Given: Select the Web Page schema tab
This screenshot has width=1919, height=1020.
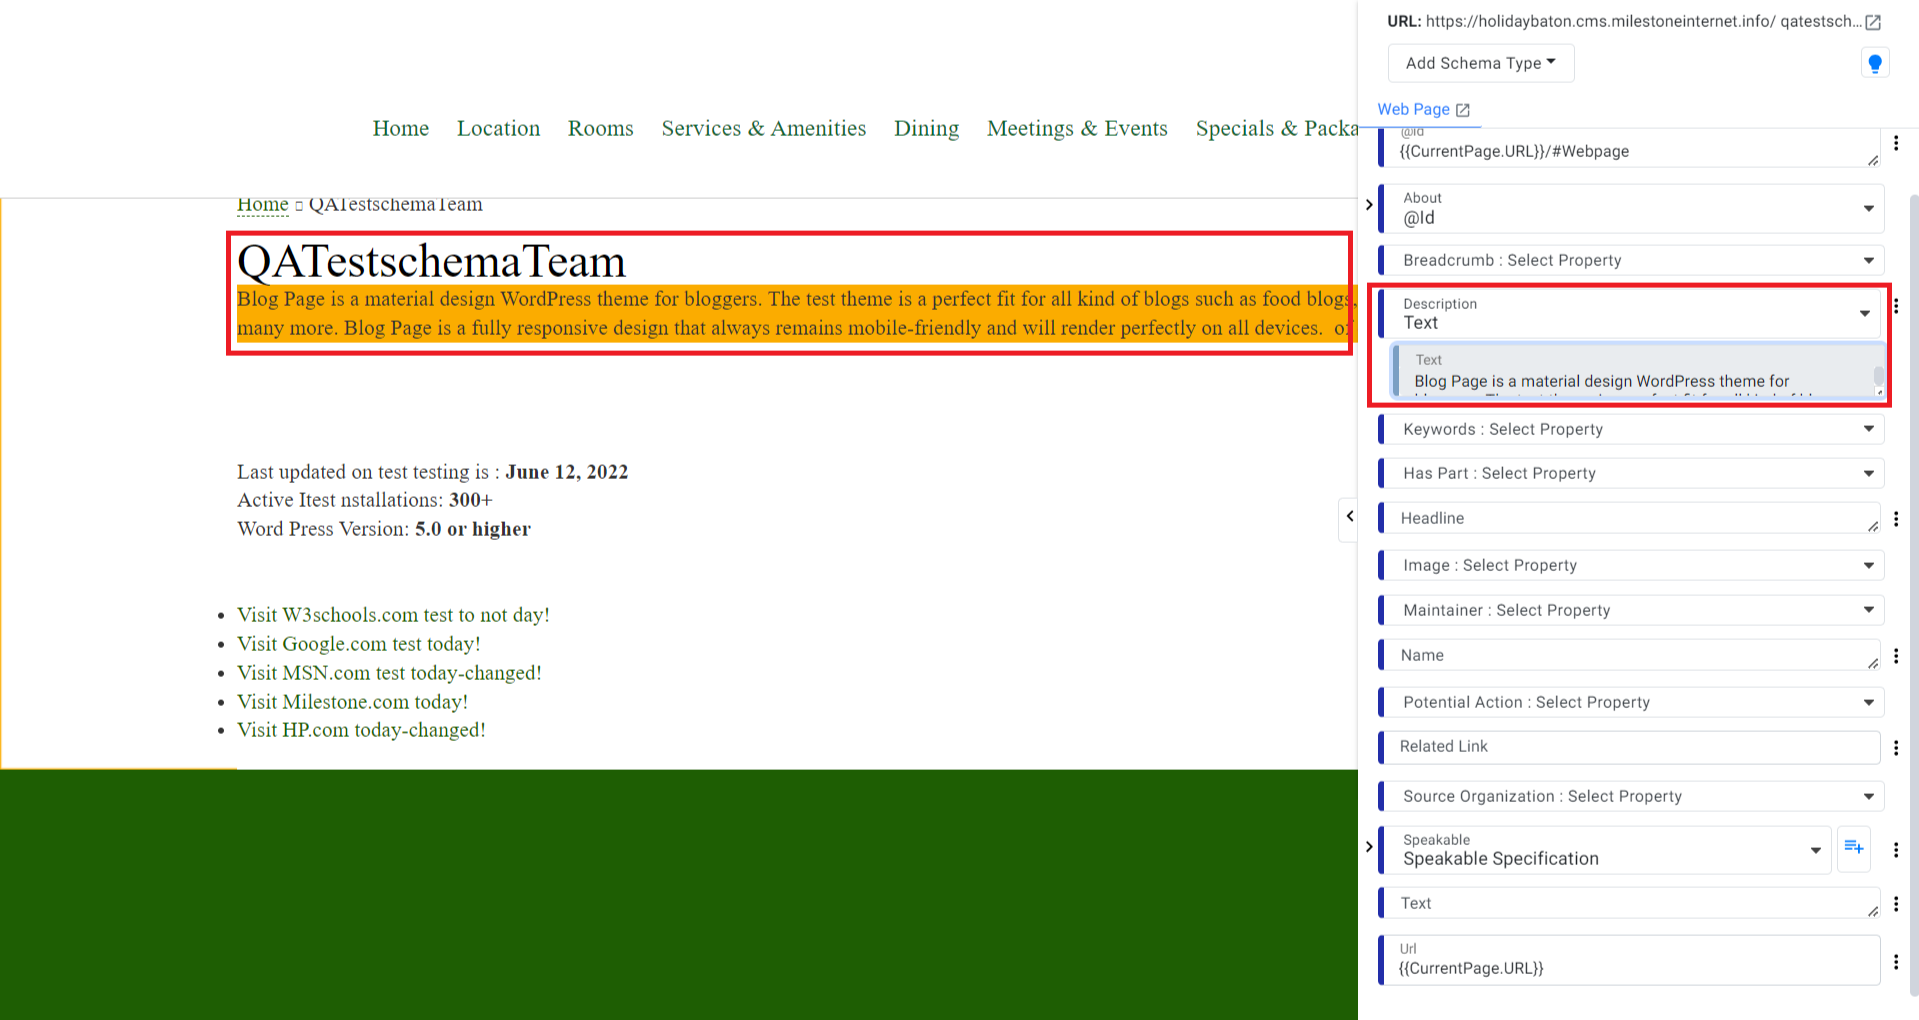Looking at the screenshot, I should 1413,109.
